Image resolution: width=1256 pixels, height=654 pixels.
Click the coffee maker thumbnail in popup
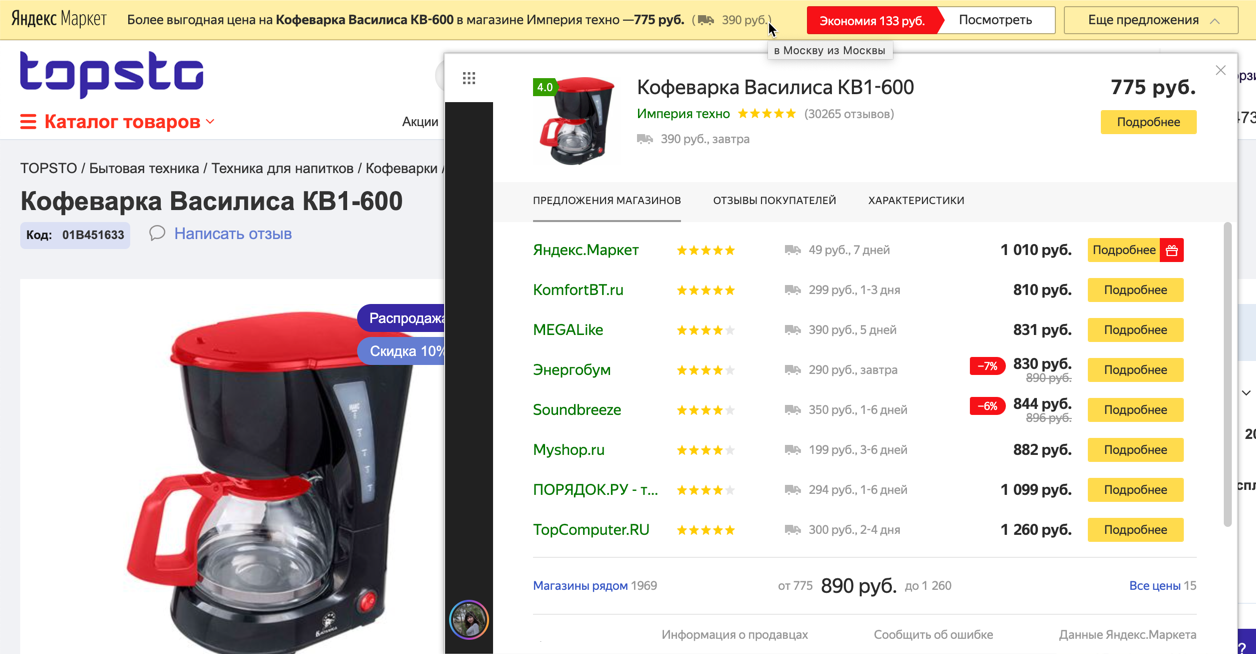[x=578, y=121]
